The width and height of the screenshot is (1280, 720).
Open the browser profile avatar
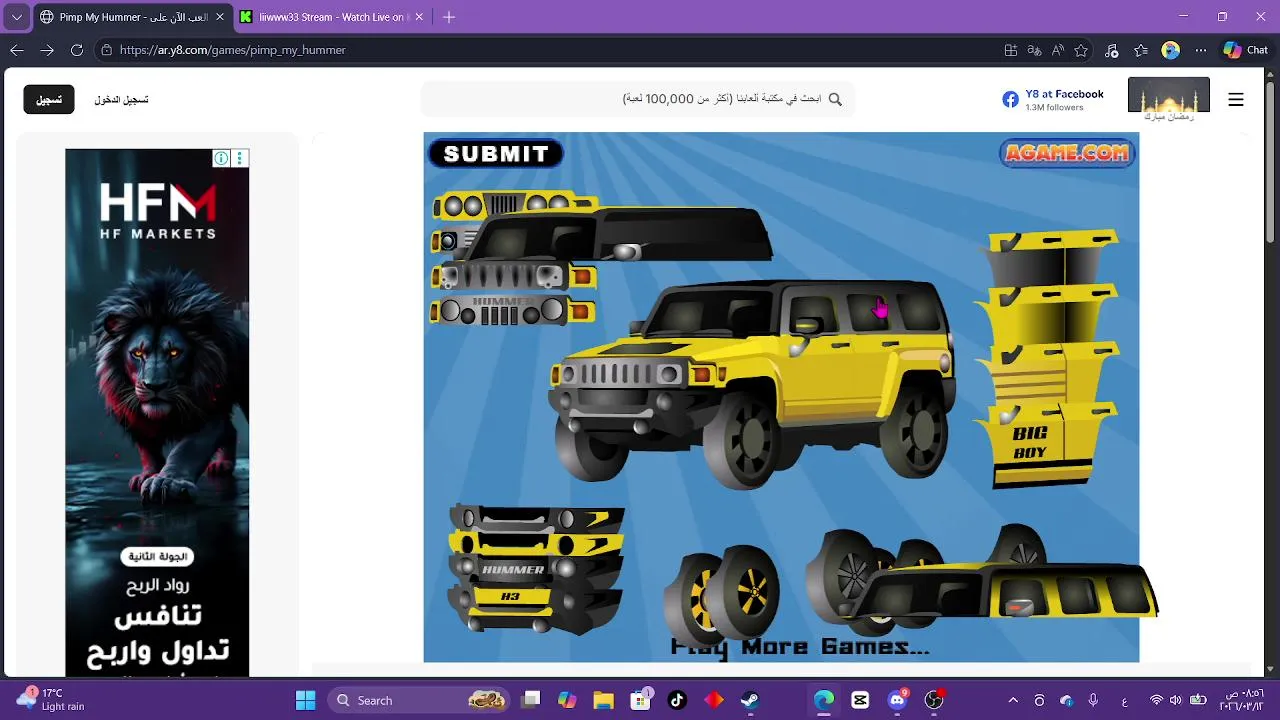click(x=1171, y=50)
